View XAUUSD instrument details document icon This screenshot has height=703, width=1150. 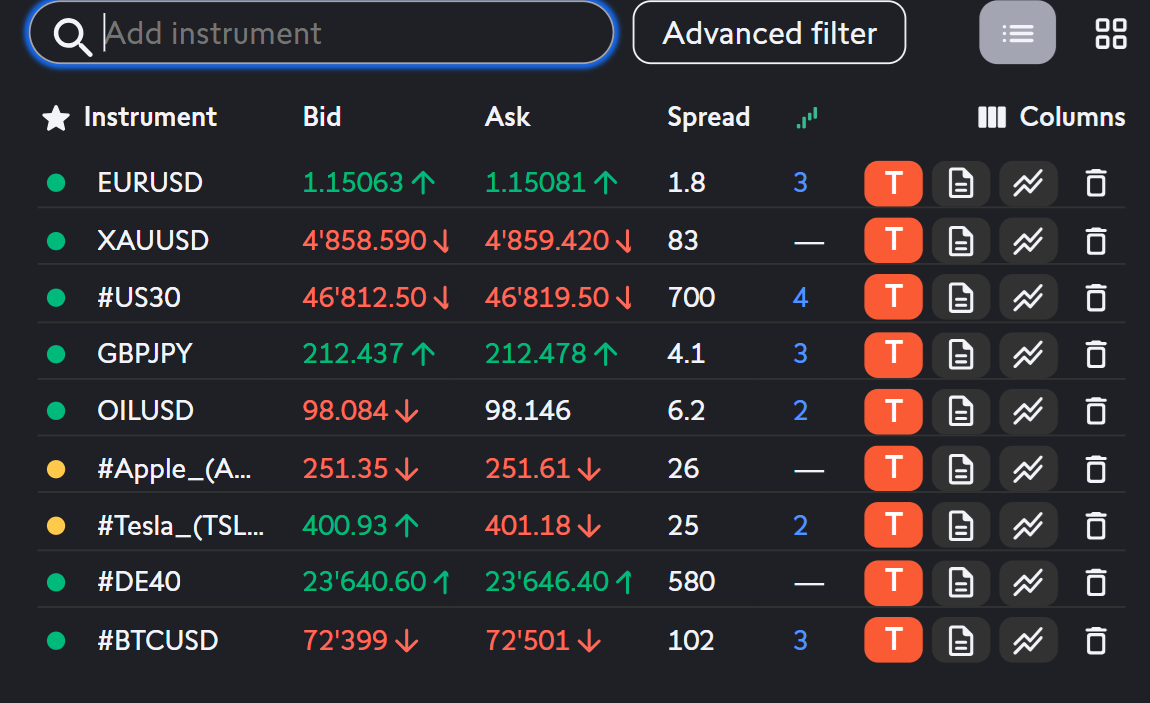coord(961,240)
